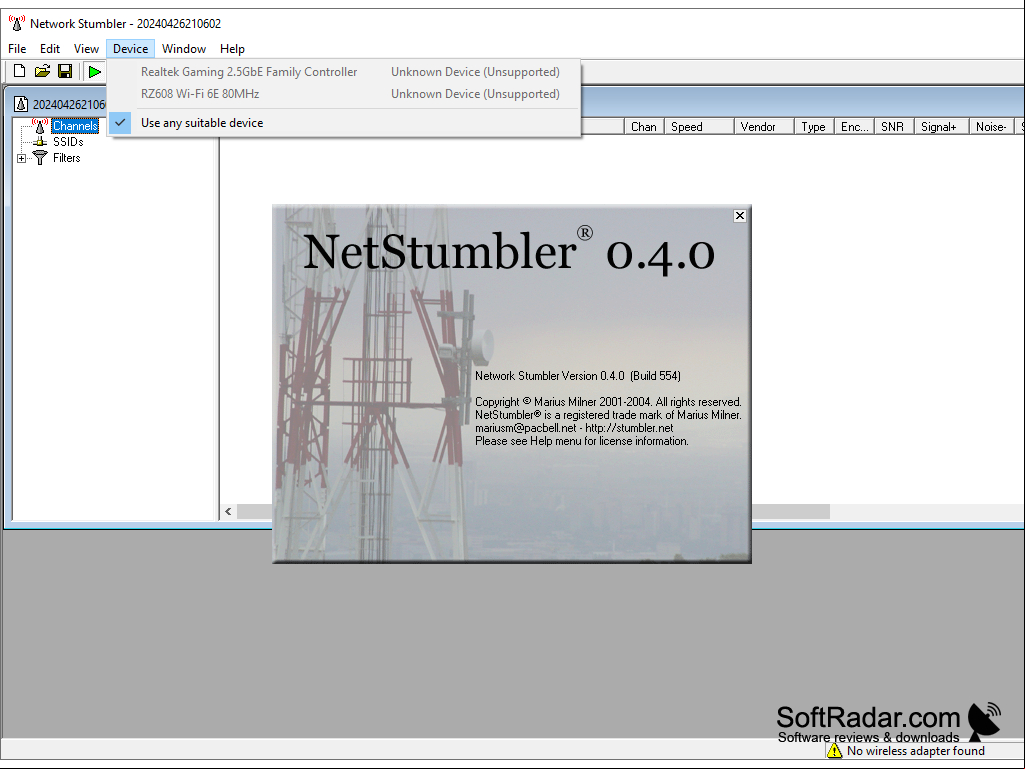This screenshot has height=769, width=1025.
Task: Expand the Filters tree node
Action: pyautogui.click(x=22, y=158)
